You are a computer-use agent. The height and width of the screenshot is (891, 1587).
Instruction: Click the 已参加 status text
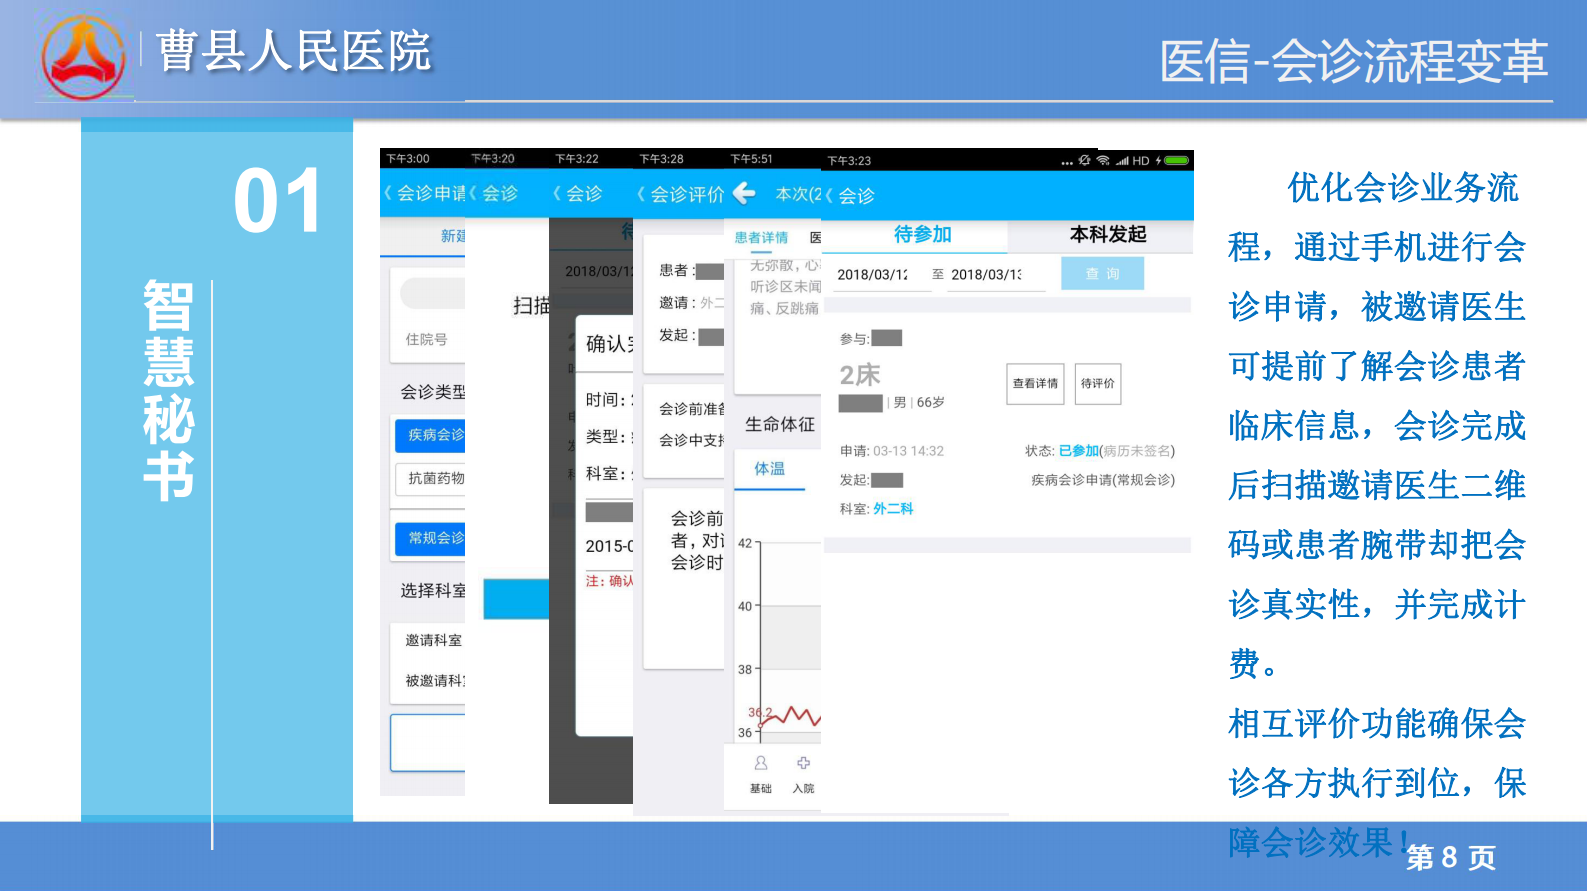[x=1078, y=451]
